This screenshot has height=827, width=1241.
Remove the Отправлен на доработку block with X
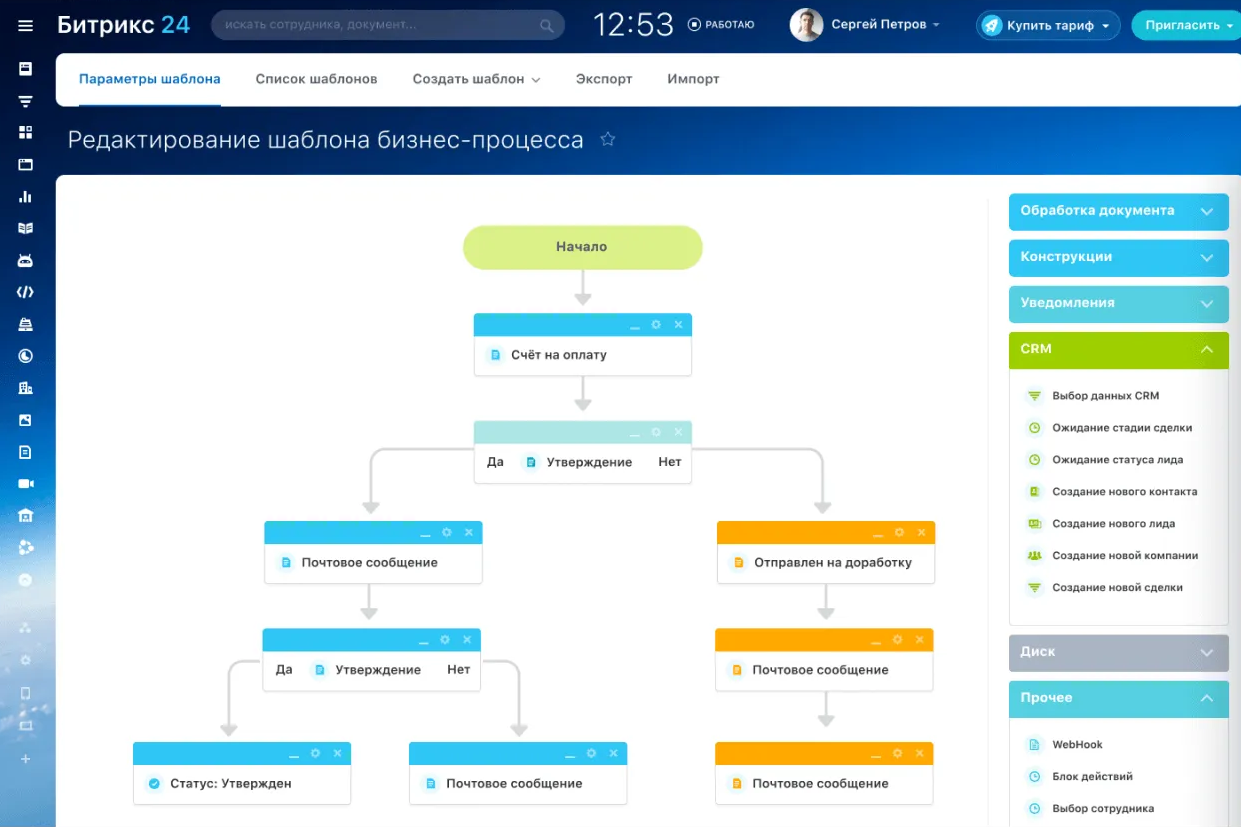click(921, 533)
